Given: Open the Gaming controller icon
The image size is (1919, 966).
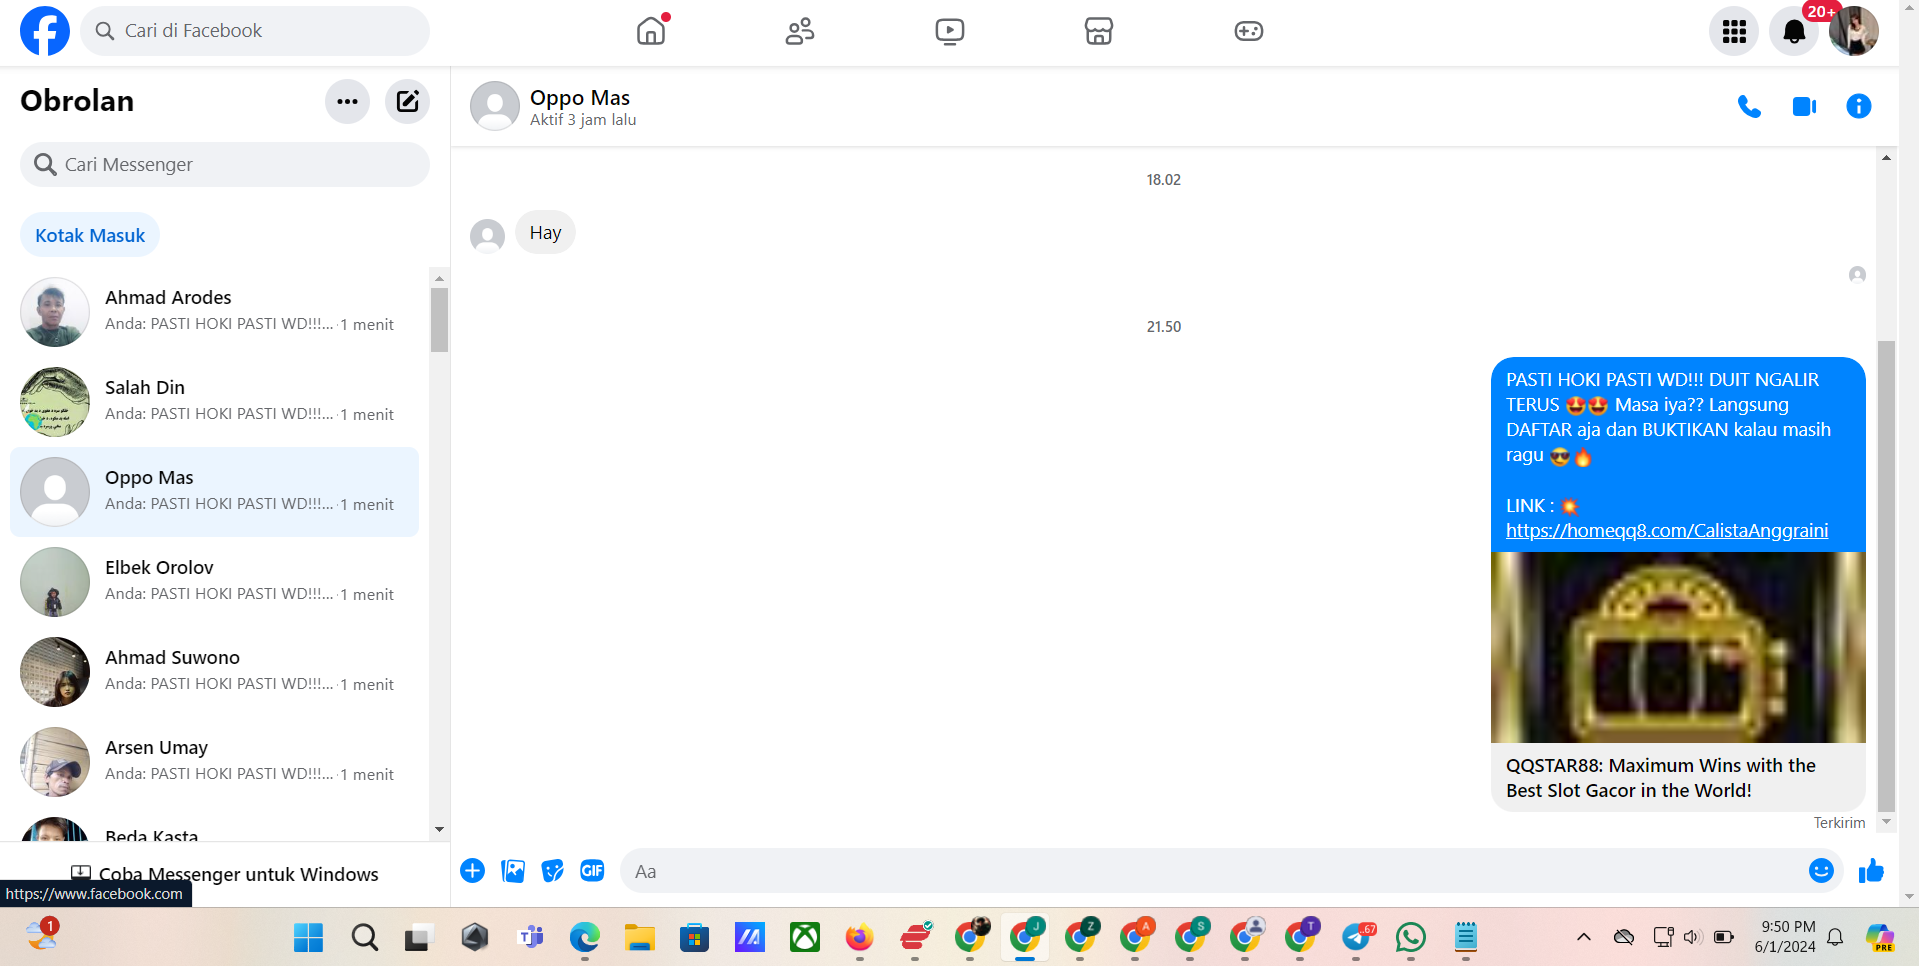Looking at the screenshot, I should click(x=1249, y=31).
